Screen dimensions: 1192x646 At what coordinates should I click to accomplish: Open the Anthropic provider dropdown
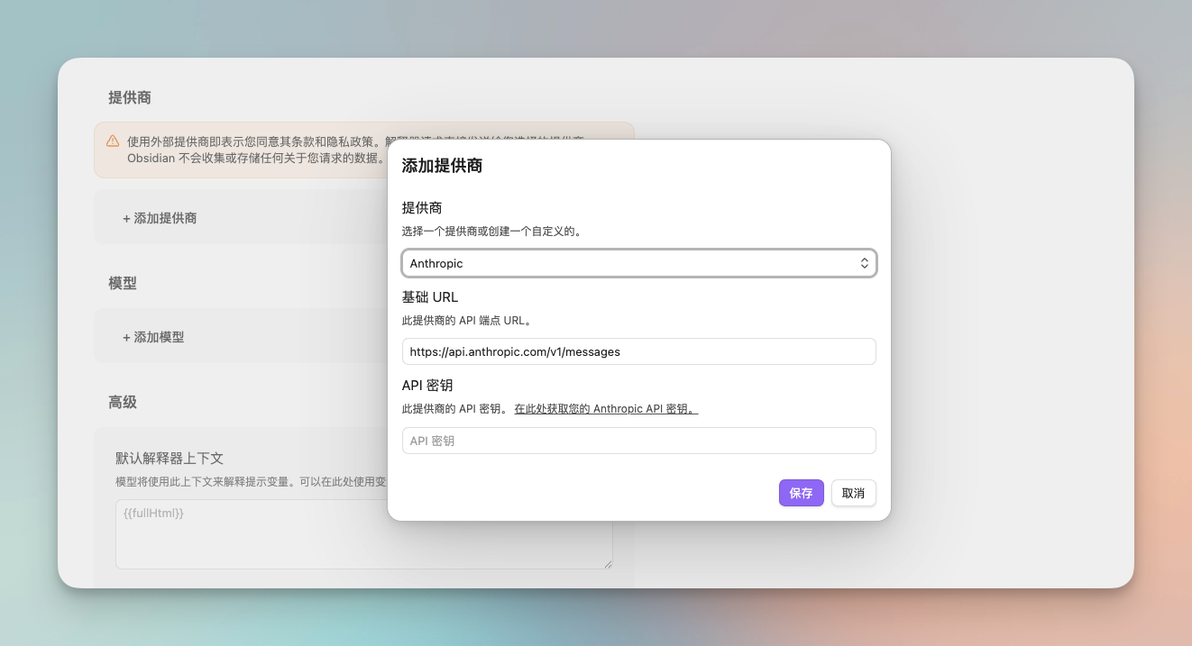(x=639, y=263)
